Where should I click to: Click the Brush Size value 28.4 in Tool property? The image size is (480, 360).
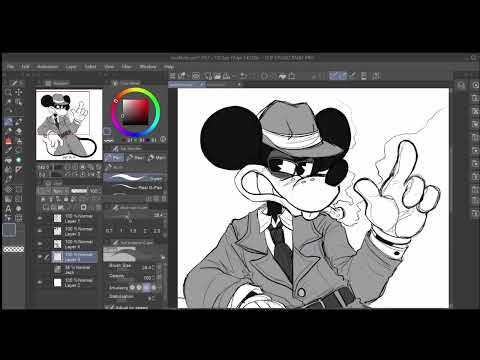click(147, 268)
